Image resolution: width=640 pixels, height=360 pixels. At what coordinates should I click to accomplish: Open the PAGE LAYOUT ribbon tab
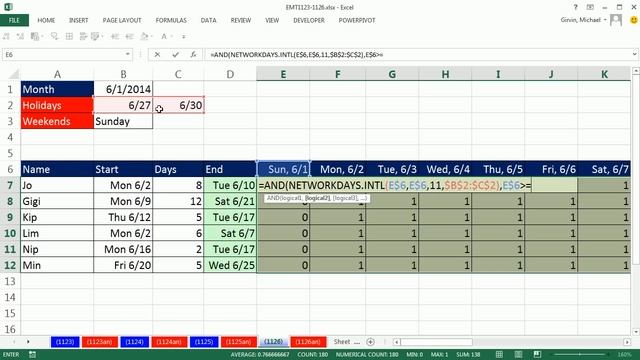[122, 20]
